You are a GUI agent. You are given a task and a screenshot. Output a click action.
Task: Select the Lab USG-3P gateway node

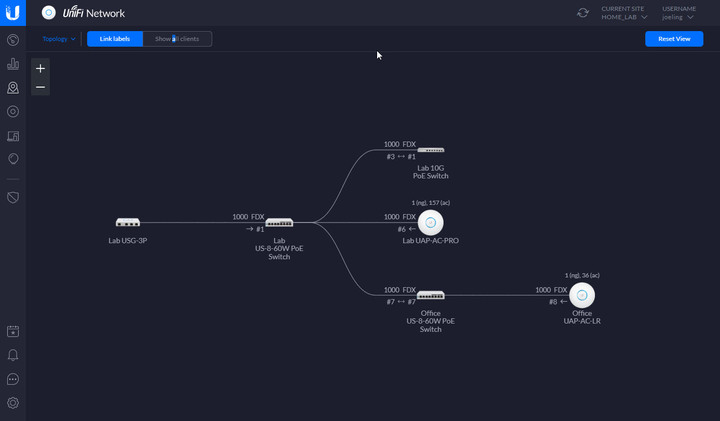(128, 223)
